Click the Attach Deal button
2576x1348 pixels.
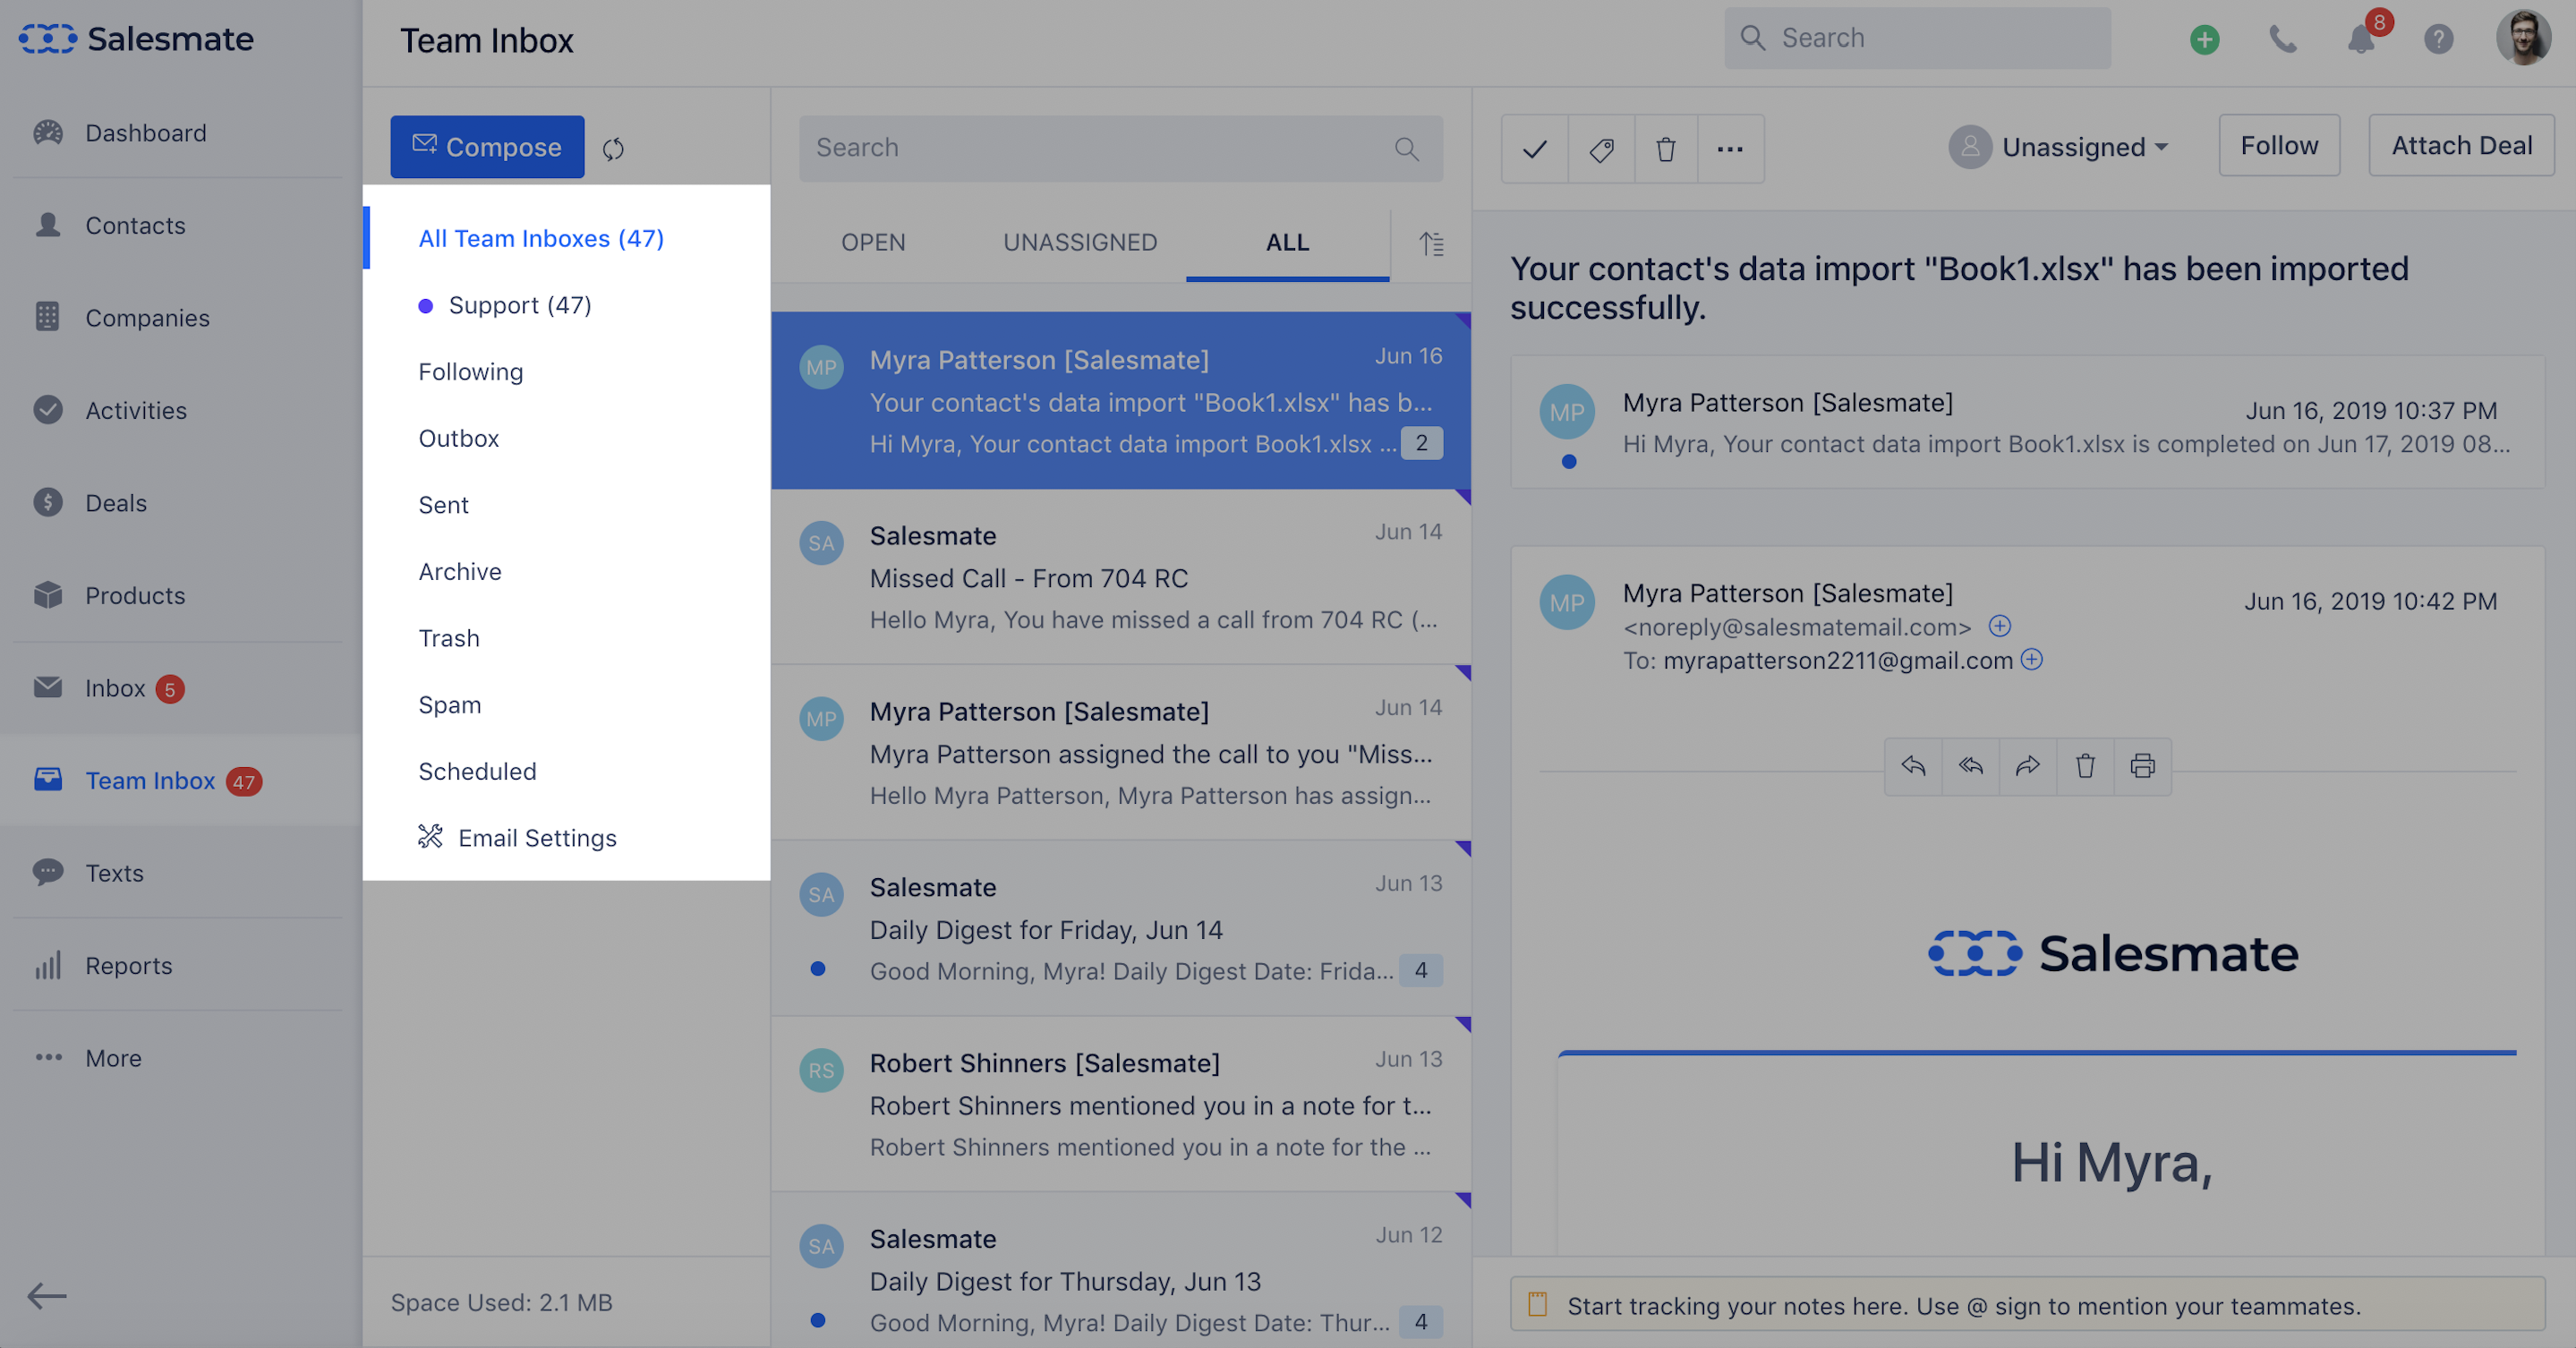click(x=2461, y=146)
